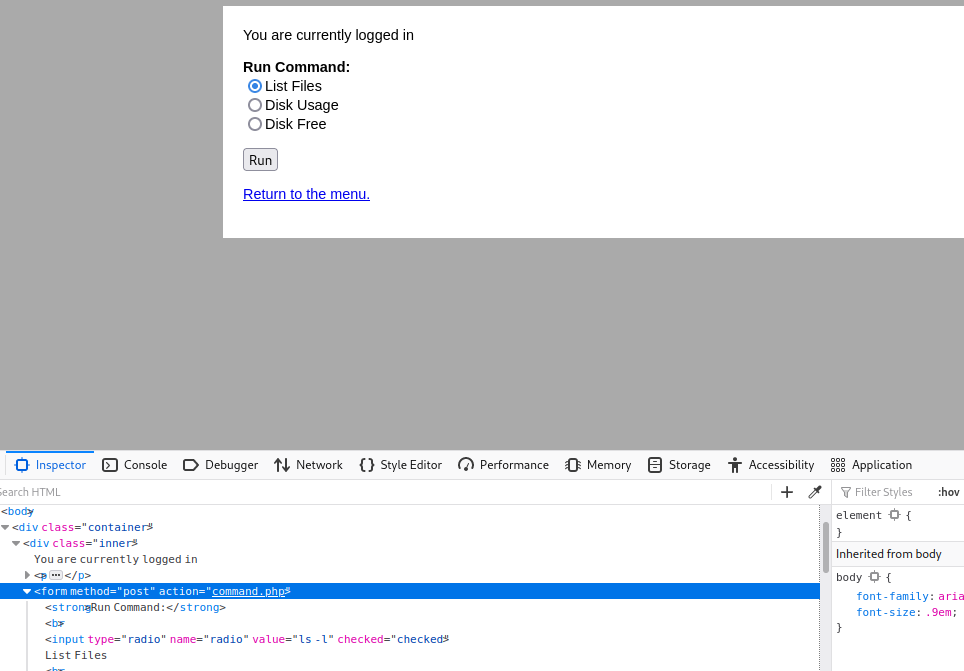Click the Network panel arrows icon

282,465
